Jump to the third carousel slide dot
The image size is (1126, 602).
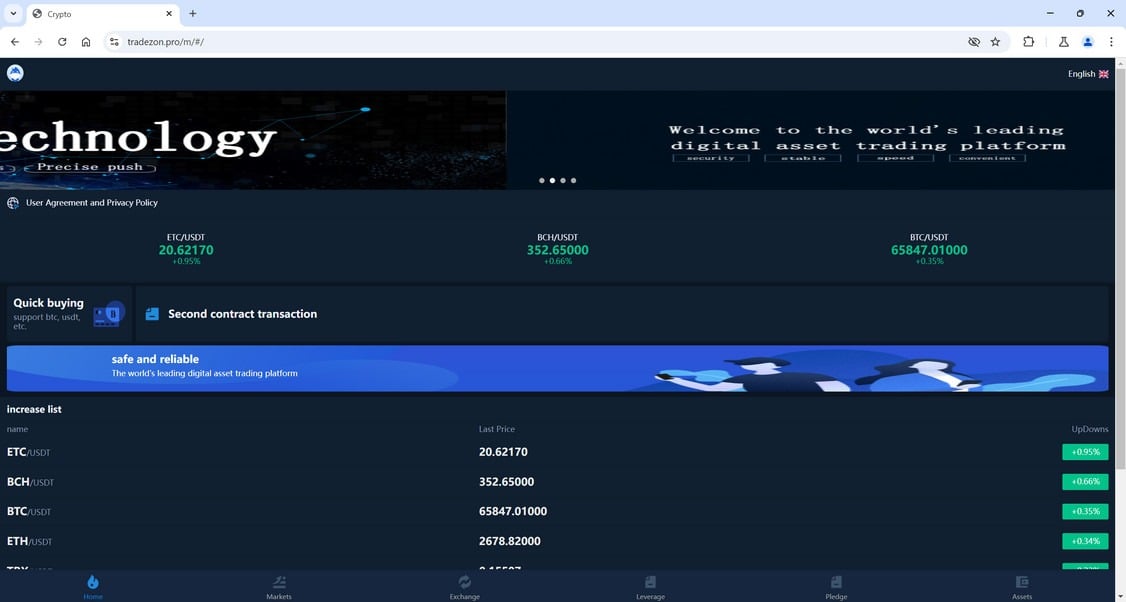pos(562,180)
